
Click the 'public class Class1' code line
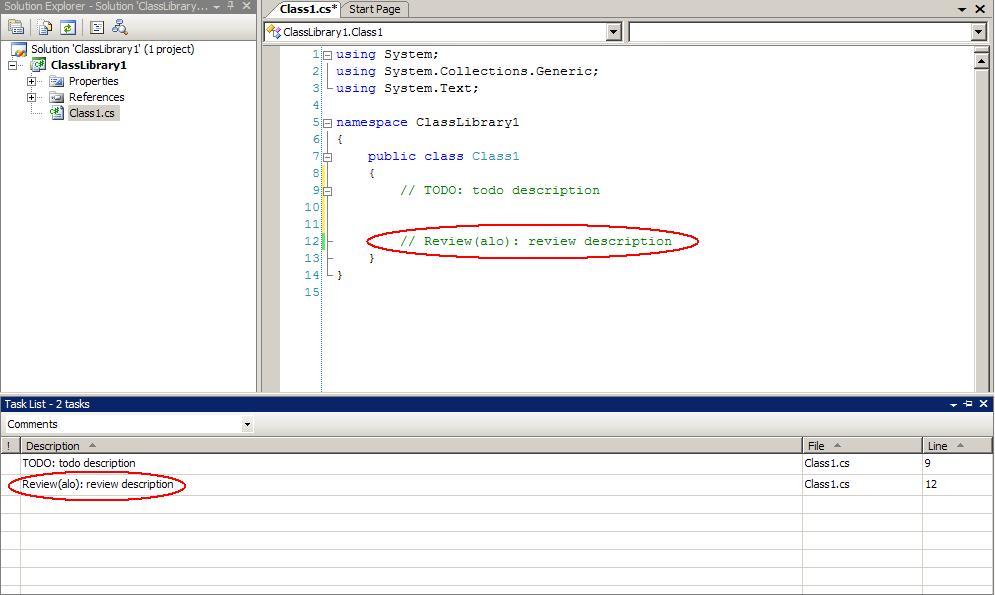444,156
